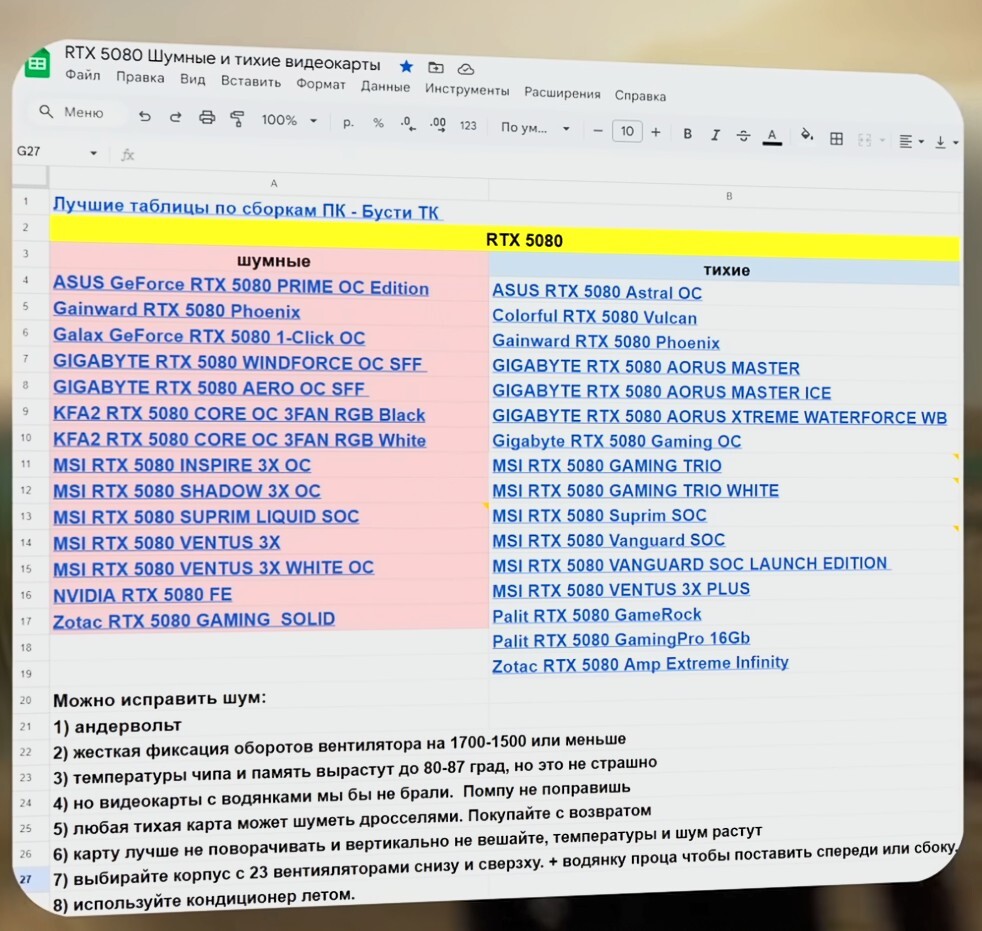Open the fill color picker
Screen dimensions: 982x931
[x=807, y=135]
